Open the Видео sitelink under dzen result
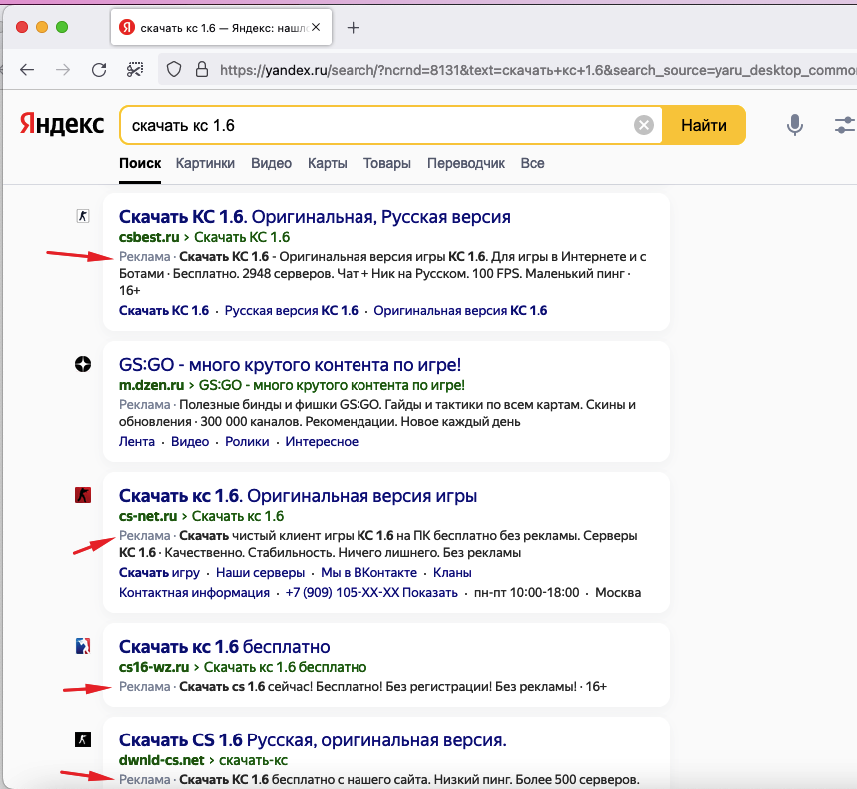 190,441
